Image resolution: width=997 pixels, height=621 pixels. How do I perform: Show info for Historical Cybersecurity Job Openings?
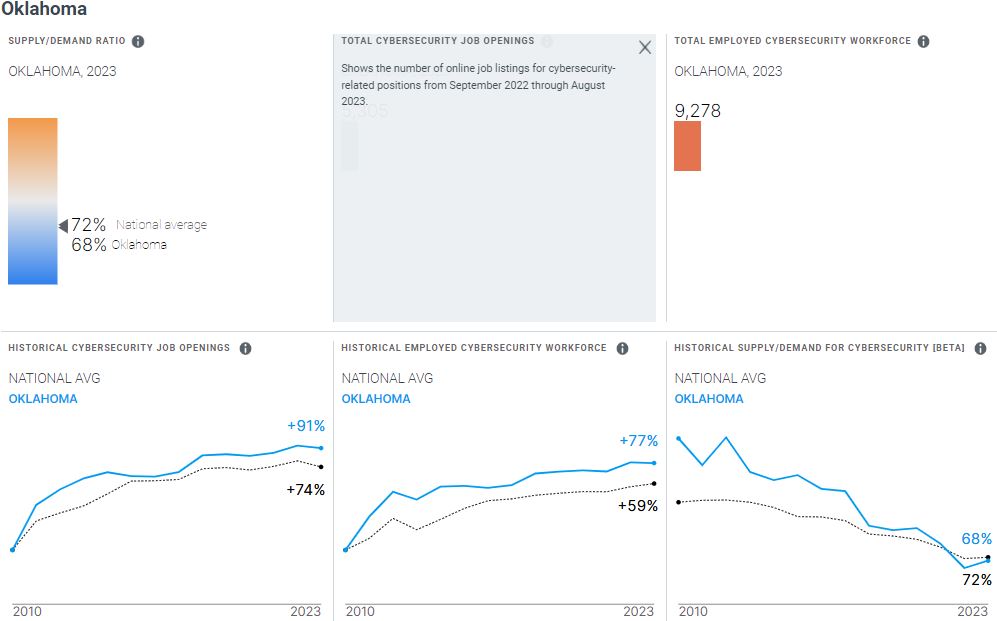pos(245,348)
